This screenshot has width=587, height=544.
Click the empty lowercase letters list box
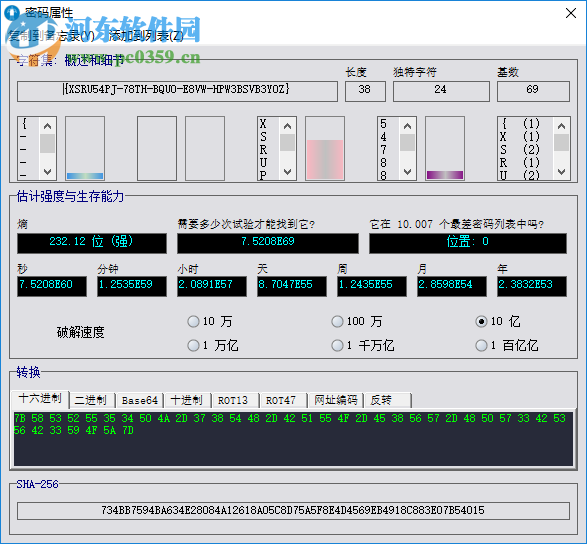click(157, 148)
